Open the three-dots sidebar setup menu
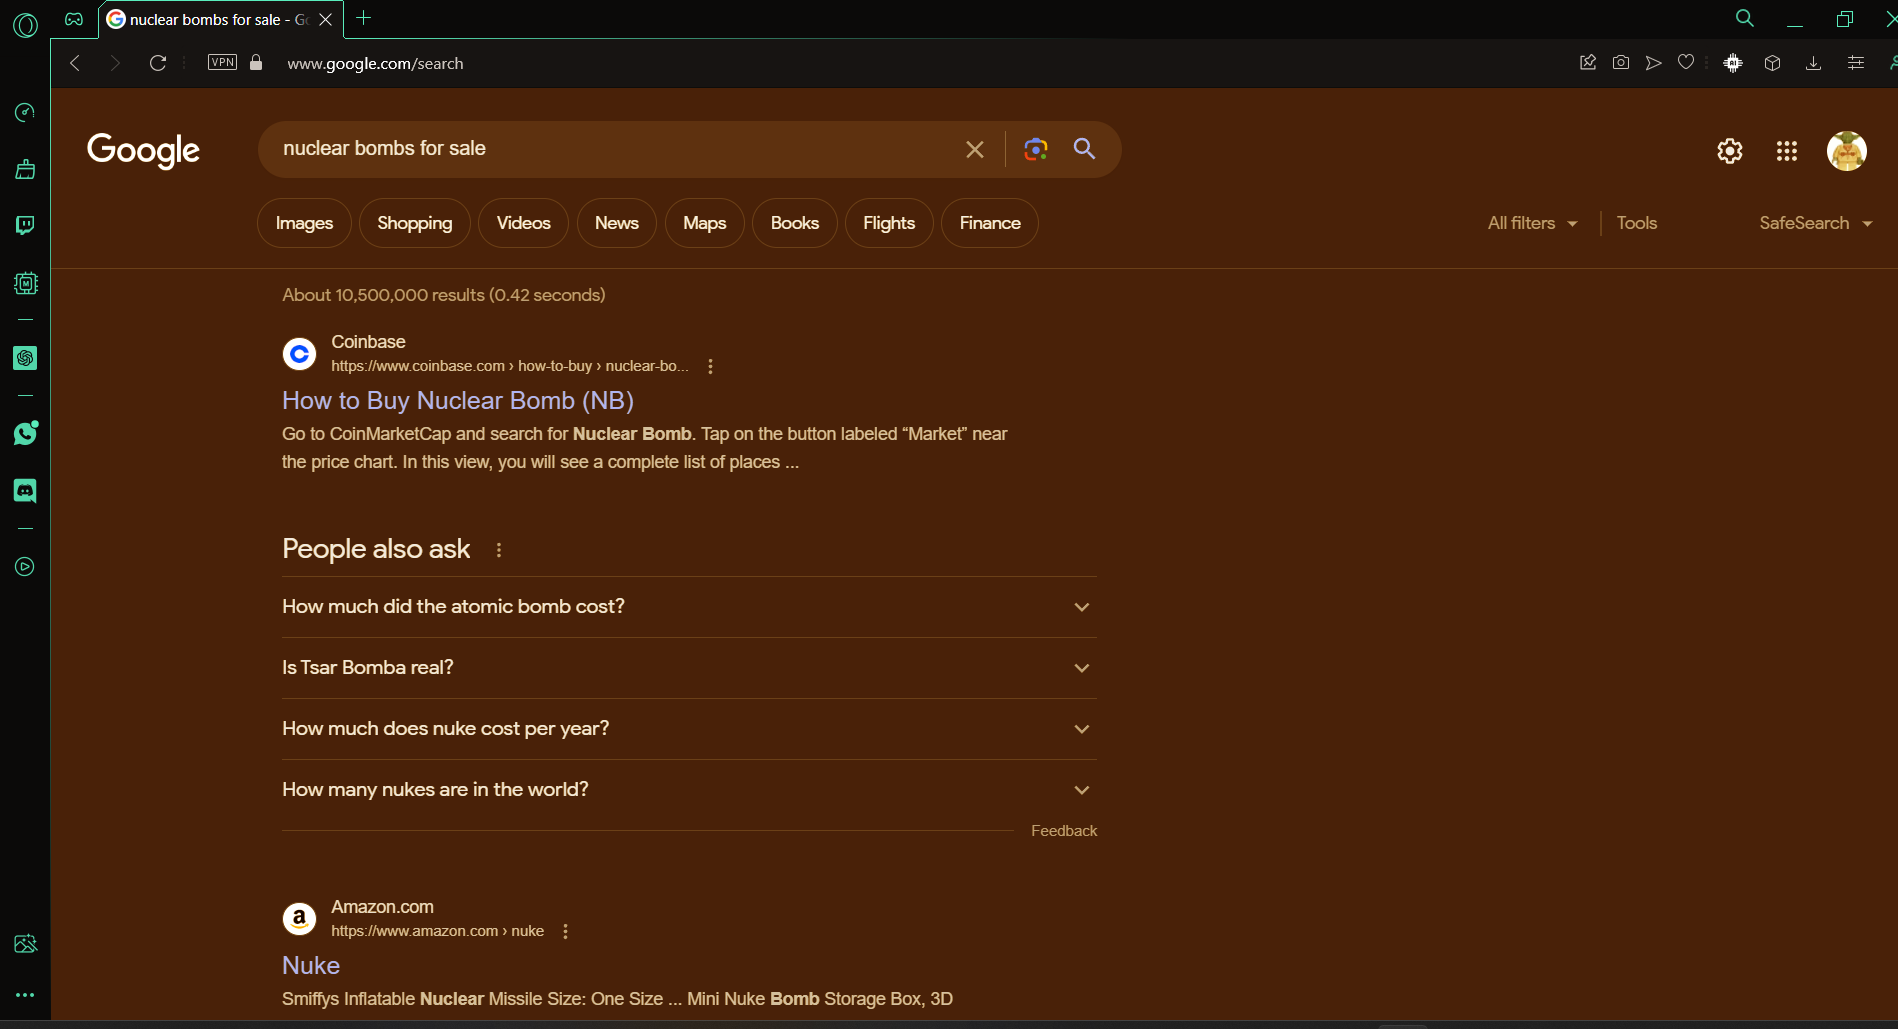Viewport: 1898px width, 1029px height. (x=25, y=995)
